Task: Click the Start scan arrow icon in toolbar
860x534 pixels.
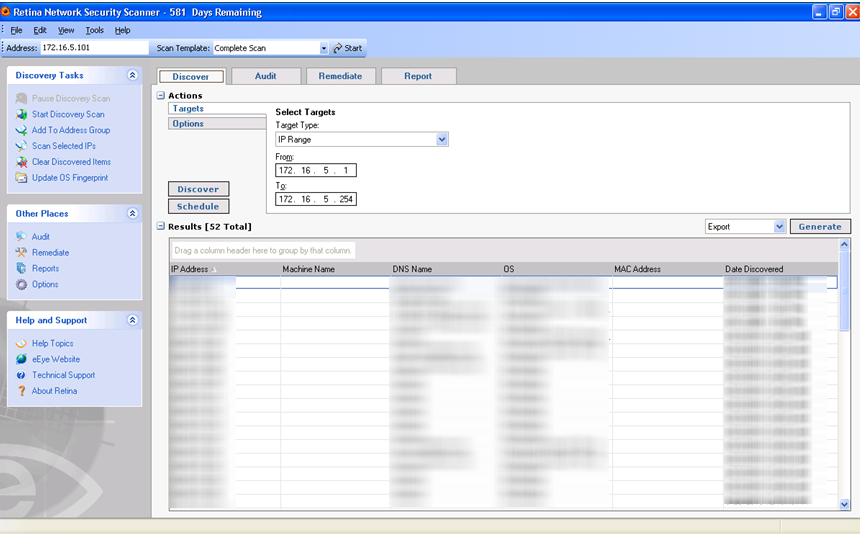Action: pos(337,48)
